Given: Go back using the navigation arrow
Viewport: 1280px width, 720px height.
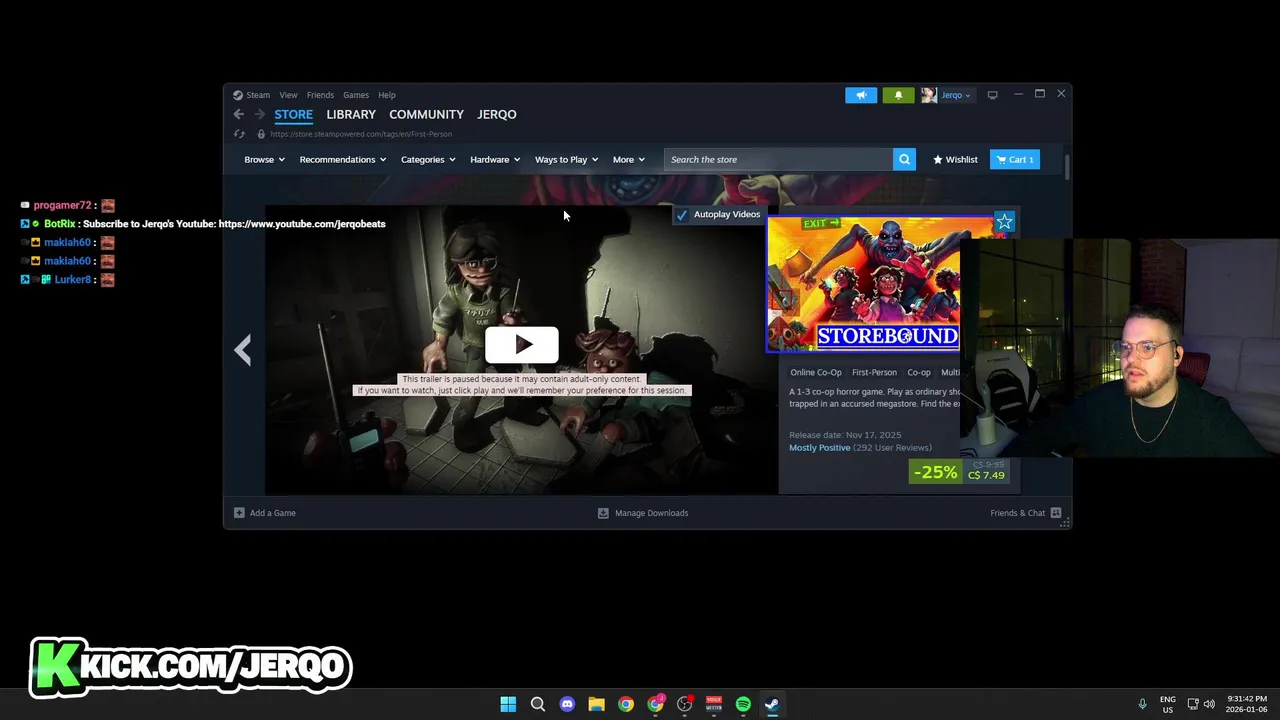Looking at the screenshot, I should click(238, 114).
